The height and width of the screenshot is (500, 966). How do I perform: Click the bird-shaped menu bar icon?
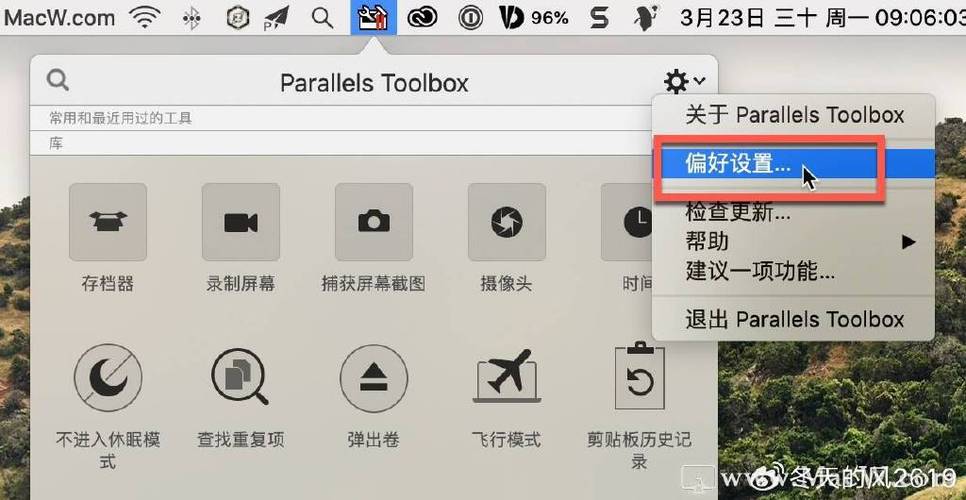pos(645,18)
